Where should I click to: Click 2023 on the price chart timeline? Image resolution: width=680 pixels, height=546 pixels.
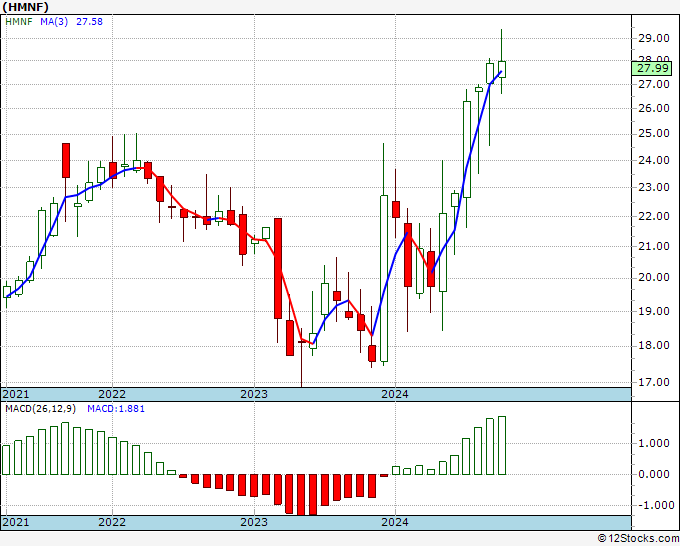click(254, 394)
